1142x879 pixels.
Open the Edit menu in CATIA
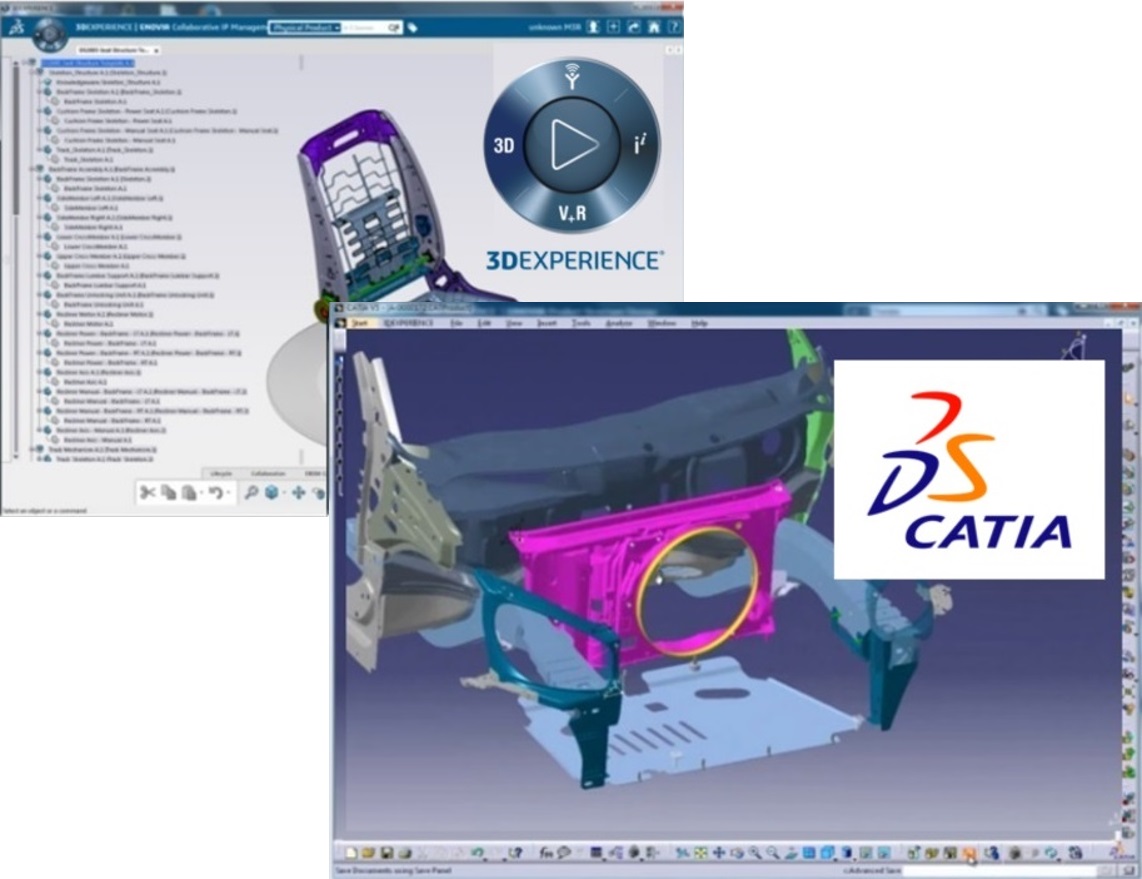484,323
